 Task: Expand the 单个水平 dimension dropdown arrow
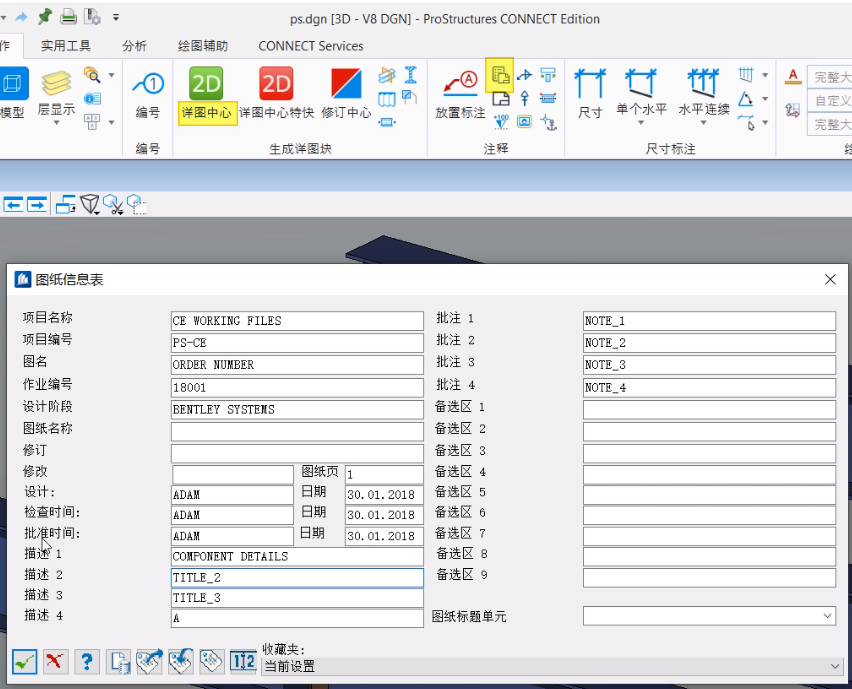coord(642,124)
